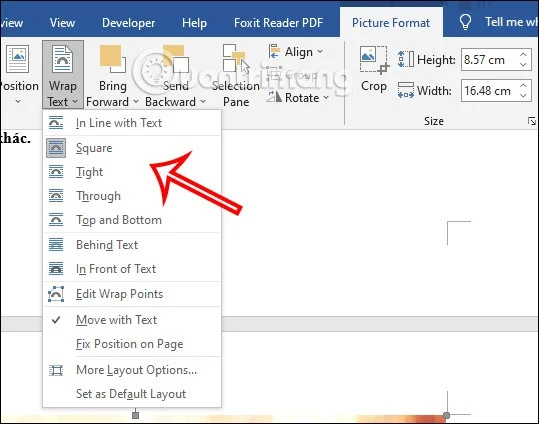The height and width of the screenshot is (424, 539).
Task: Open the Size dialog launcher
Action: [x=532, y=121]
